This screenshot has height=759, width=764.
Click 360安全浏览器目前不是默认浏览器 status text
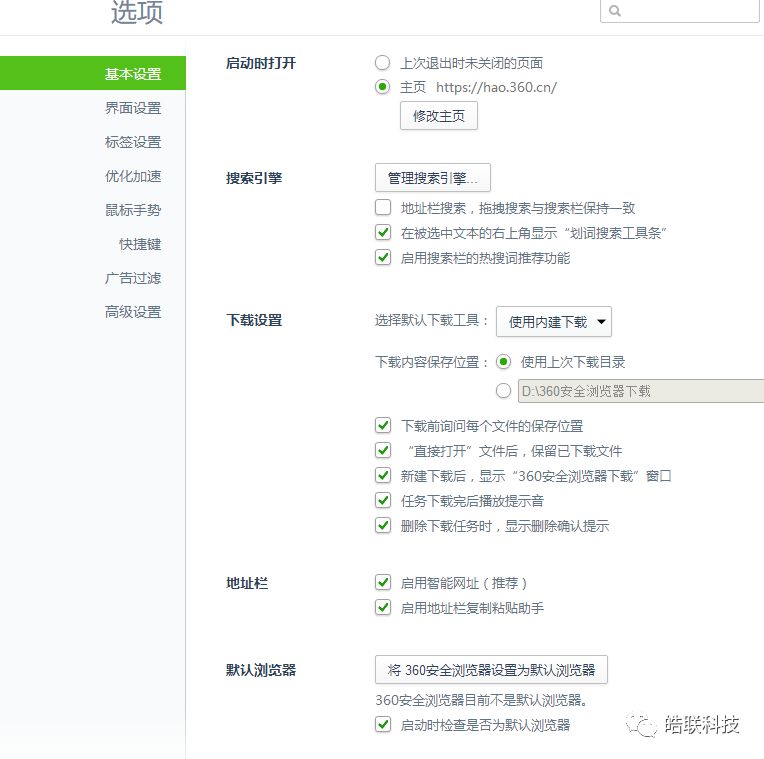(x=482, y=700)
